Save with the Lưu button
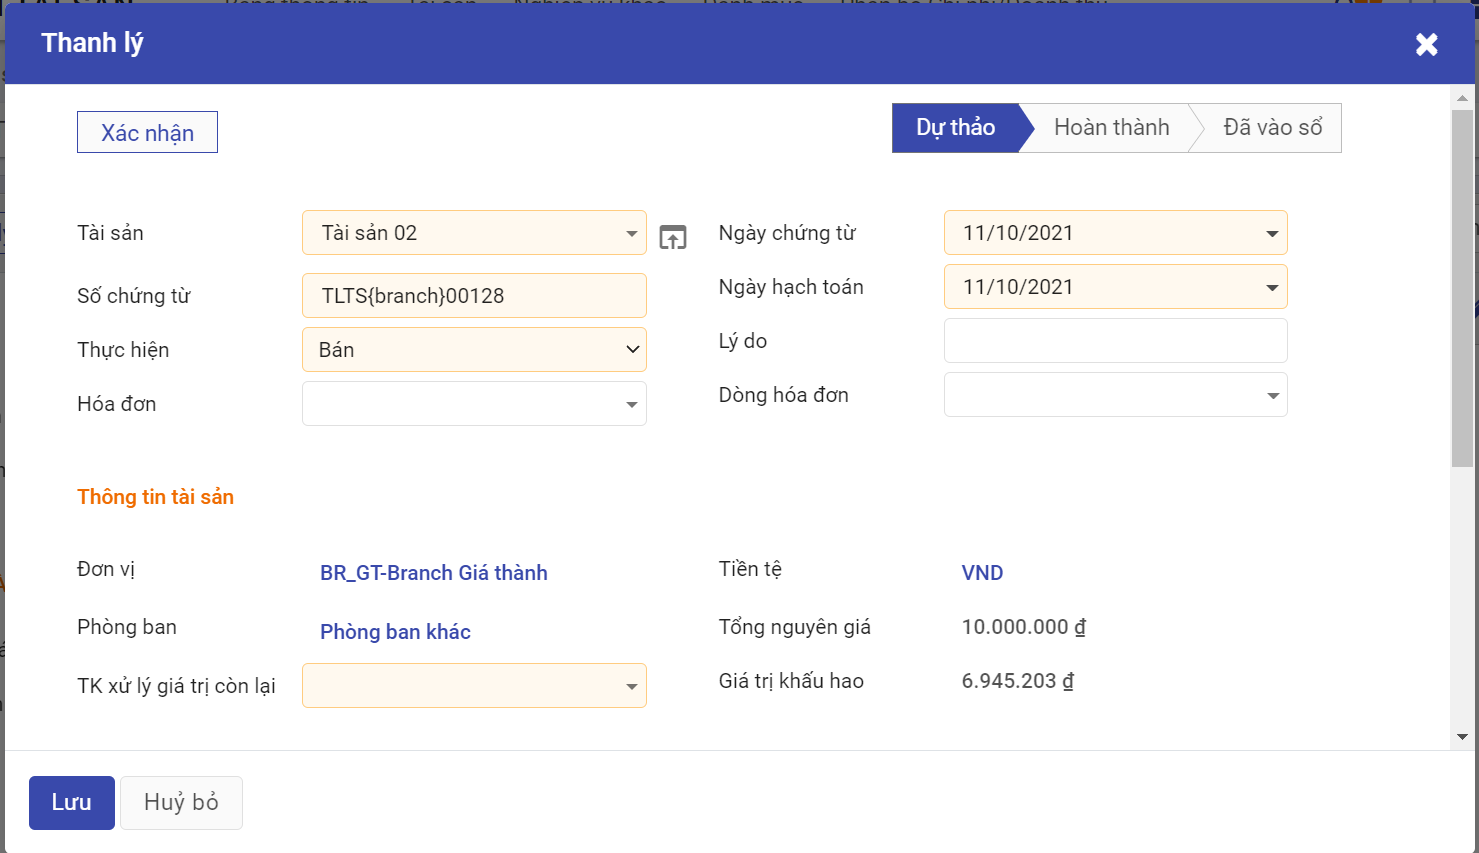The image size is (1479, 853). (x=72, y=802)
